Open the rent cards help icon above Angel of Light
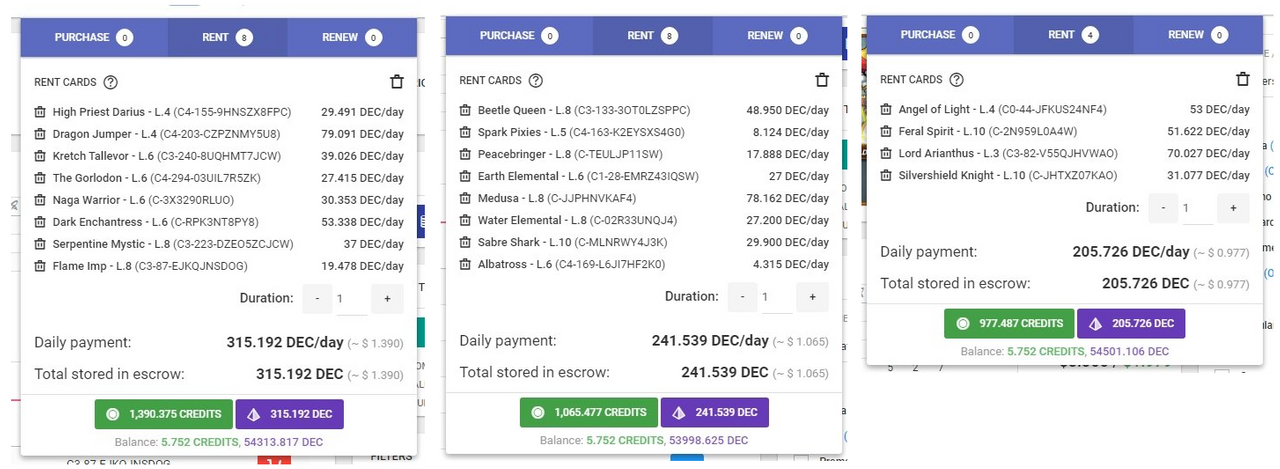Image resolution: width=1280 pixels, height=469 pixels. 957,79
